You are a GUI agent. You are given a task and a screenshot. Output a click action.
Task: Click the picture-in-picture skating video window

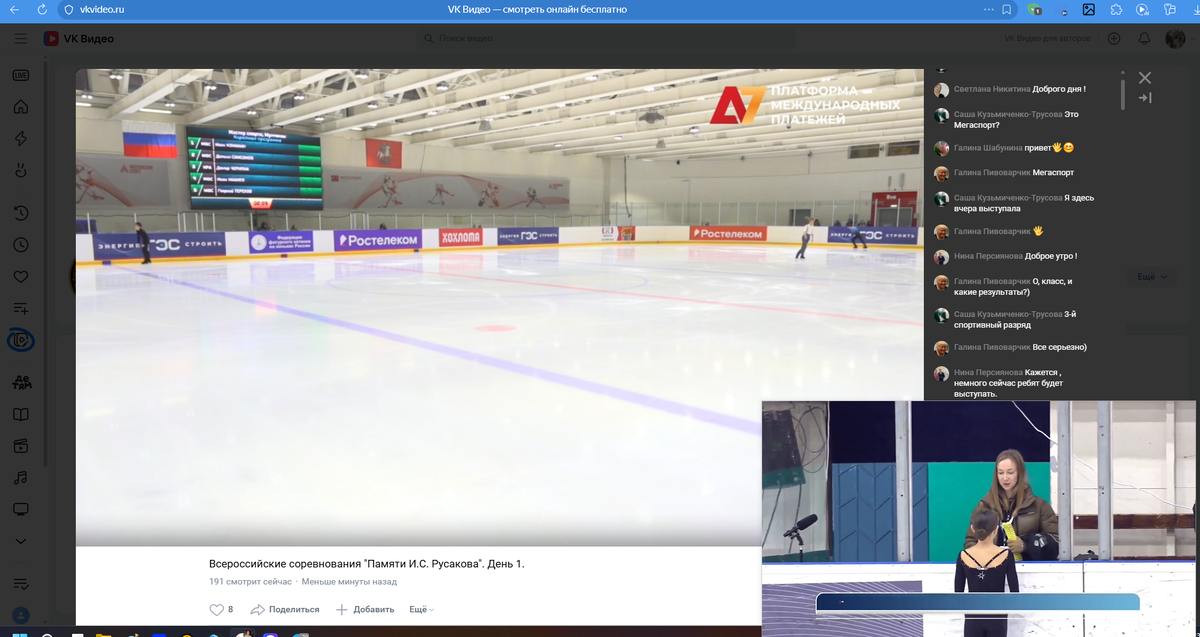pos(980,518)
